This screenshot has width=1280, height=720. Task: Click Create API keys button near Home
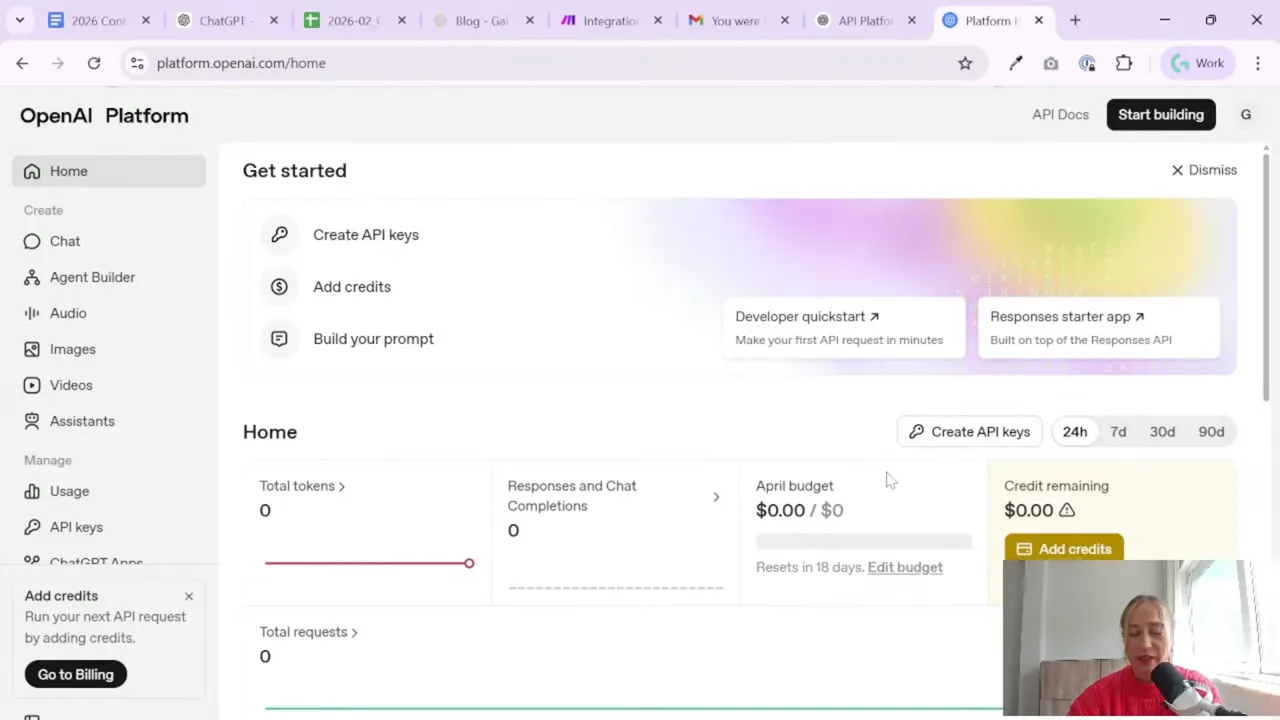tap(970, 432)
